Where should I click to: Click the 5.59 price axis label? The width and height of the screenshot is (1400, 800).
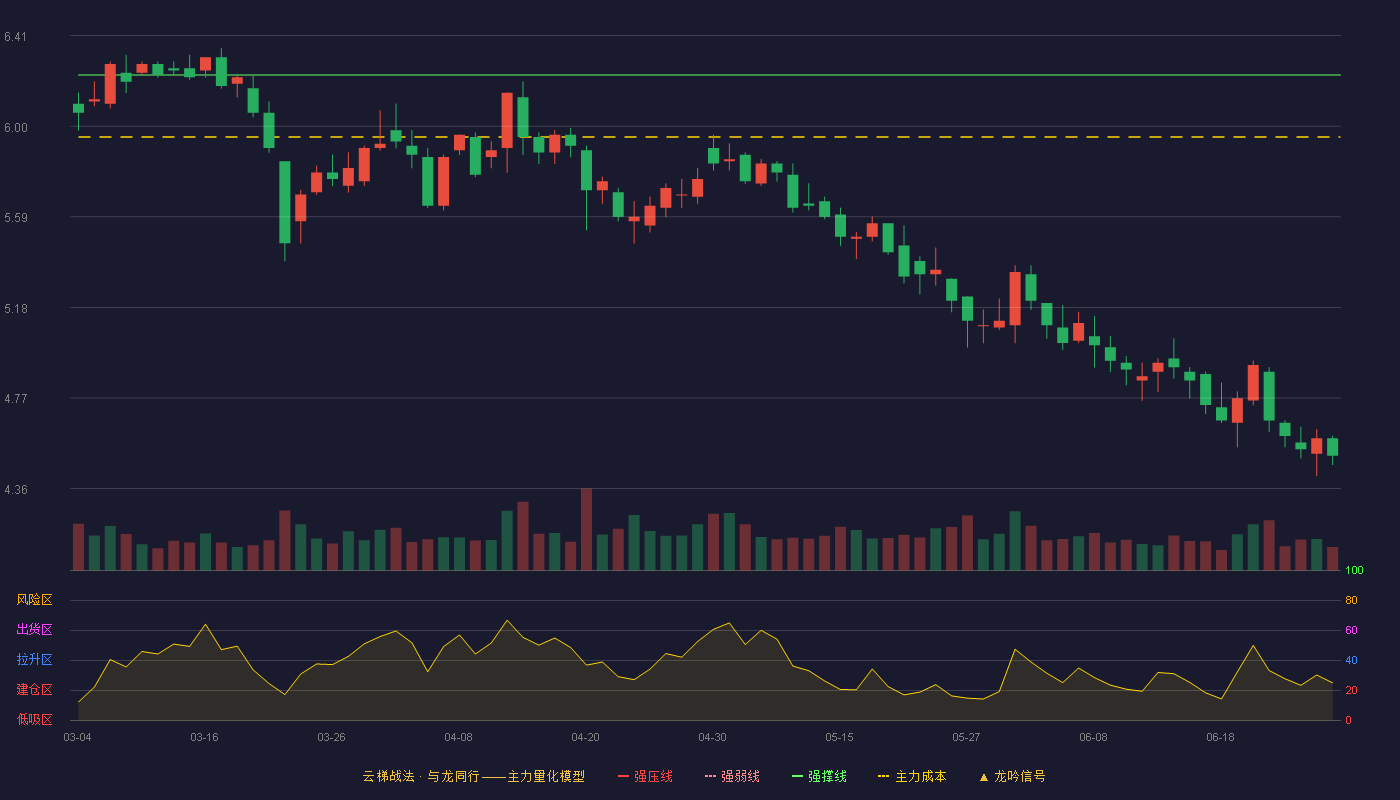pyautogui.click(x=15, y=218)
